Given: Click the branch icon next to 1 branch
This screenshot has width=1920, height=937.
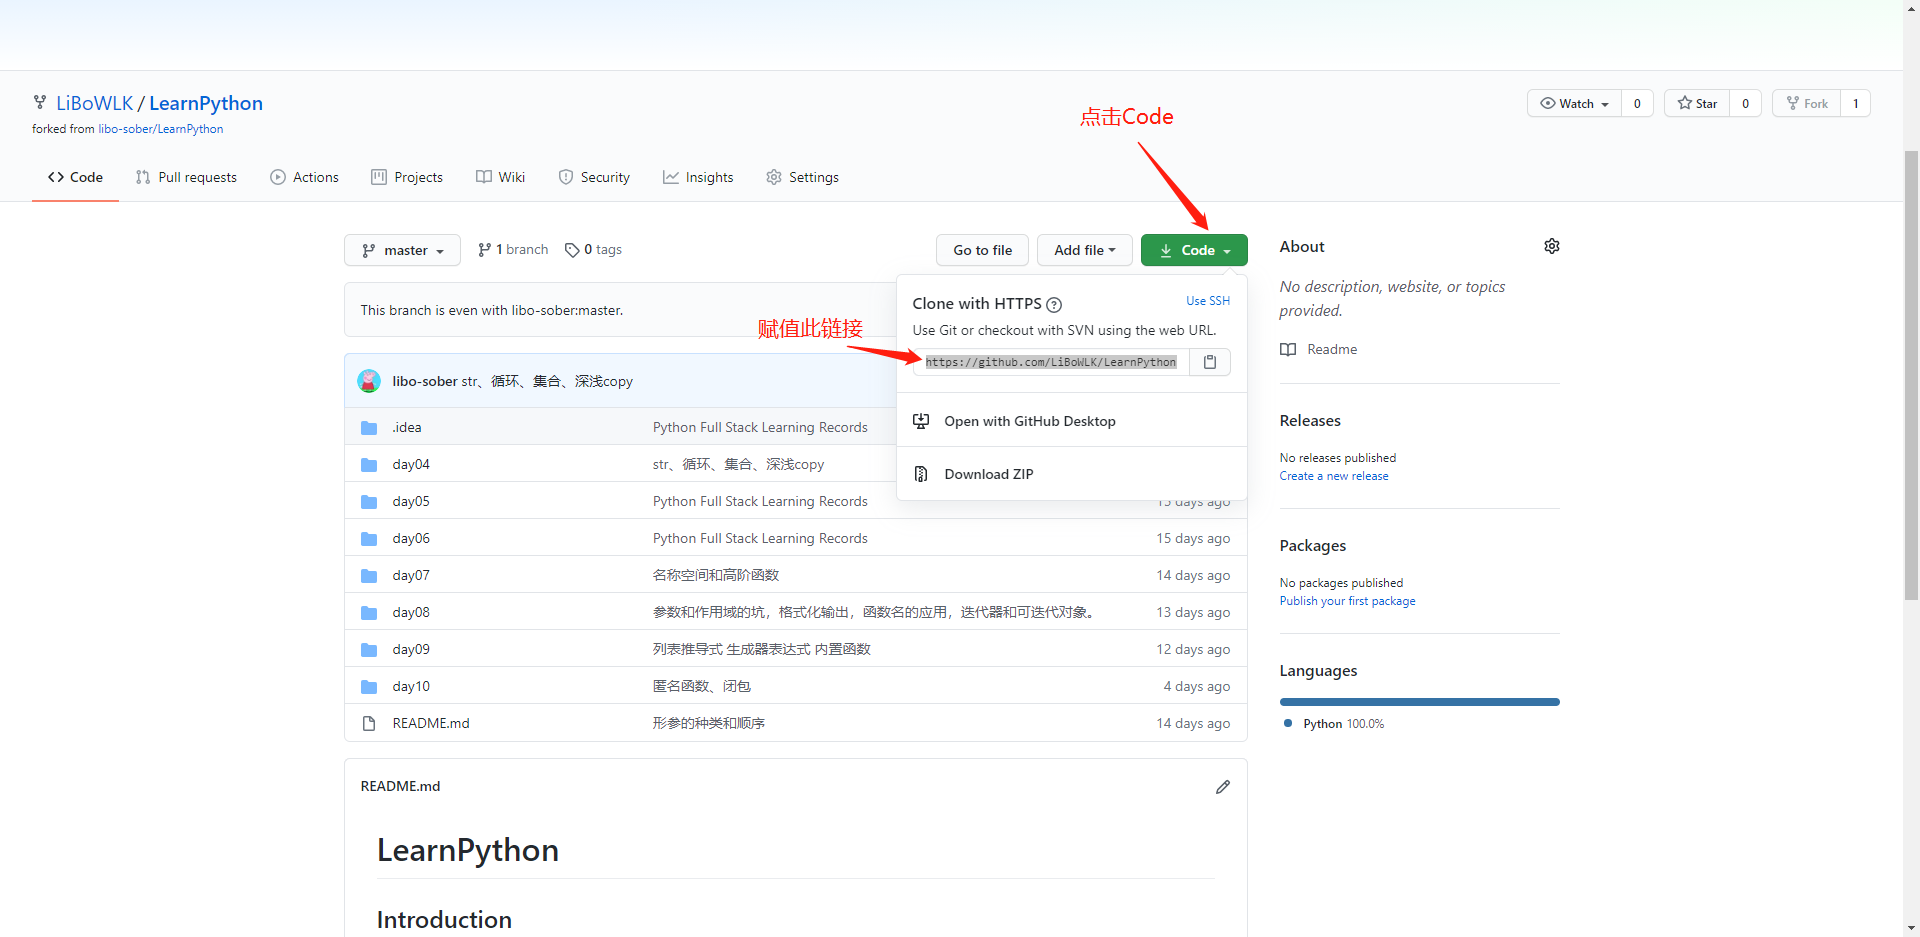Looking at the screenshot, I should tap(484, 250).
